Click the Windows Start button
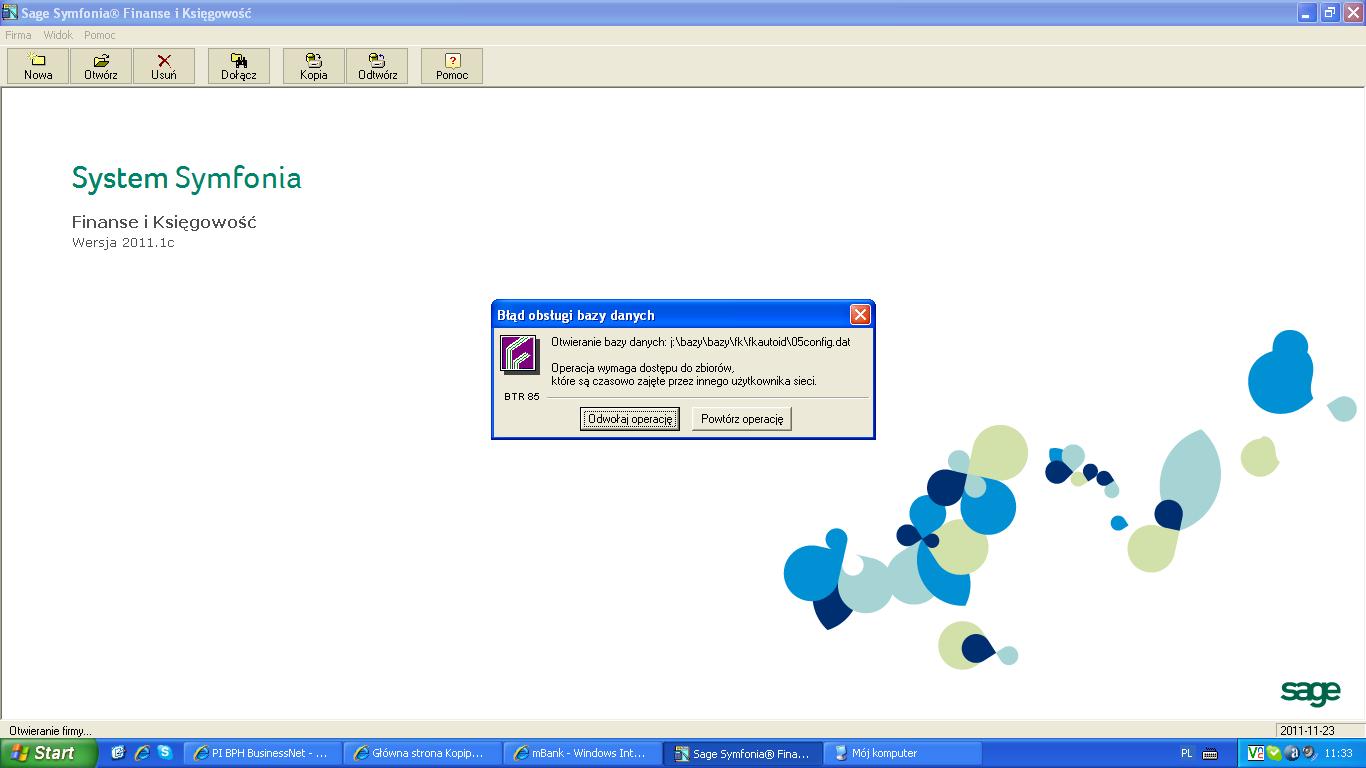The image size is (1366, 768). click(x=49, y=753)
